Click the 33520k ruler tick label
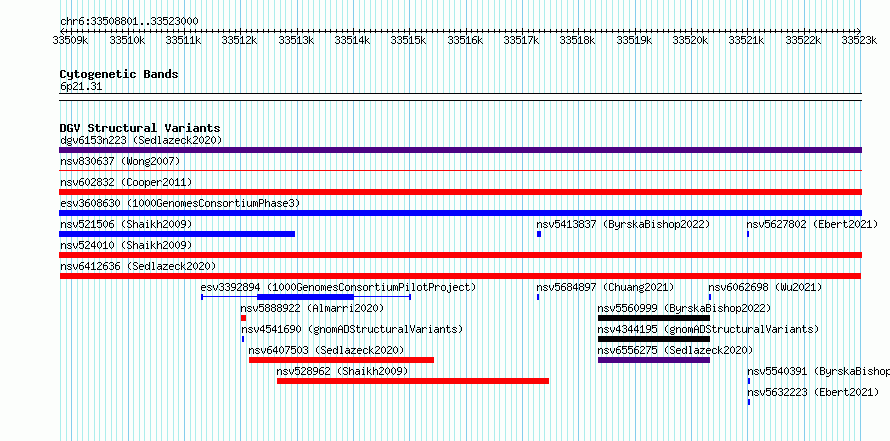The width and height of the screenshot is (890, 441). coord(690,40)
